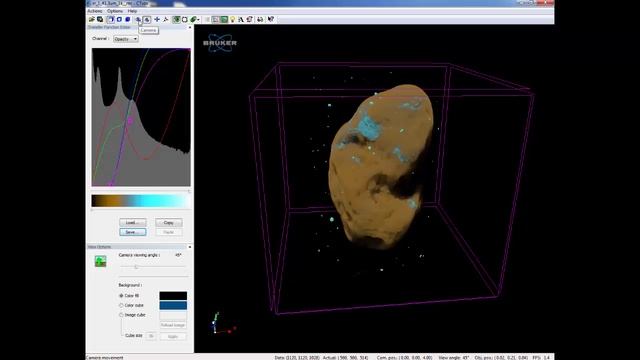640x360 pixels.
Task: Open the Help menu
Action: pyautogui.click(x=132, y=11)
